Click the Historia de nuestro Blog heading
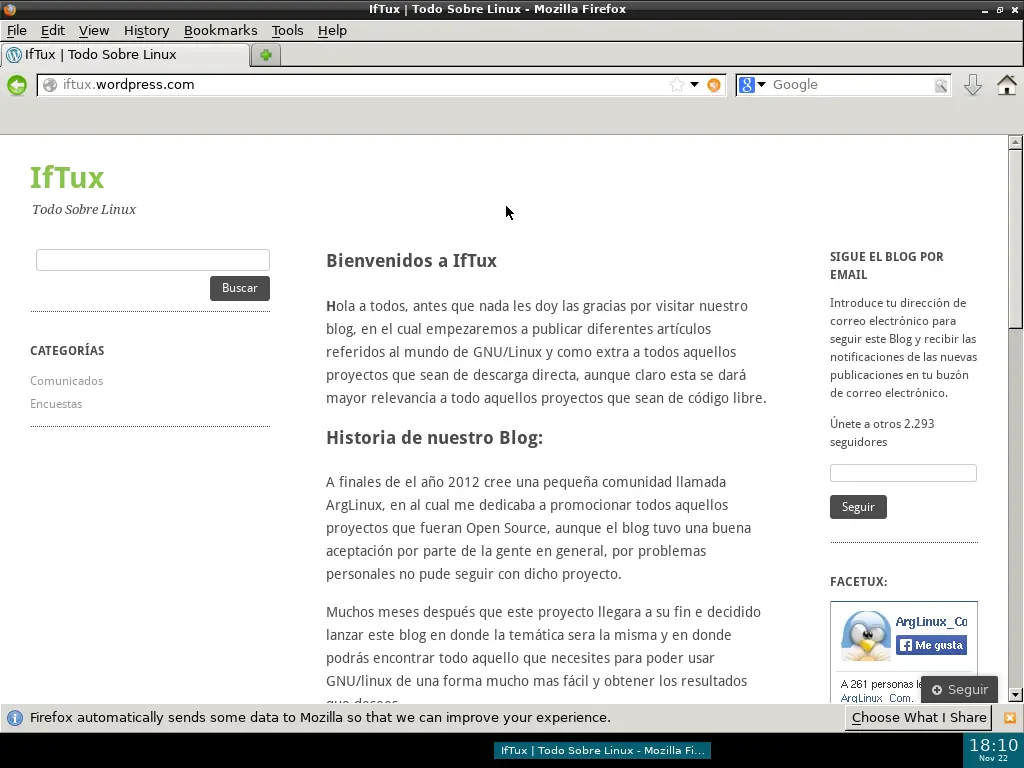The width and height of the screenshot is (1024, 768). [x=434, y=438]
